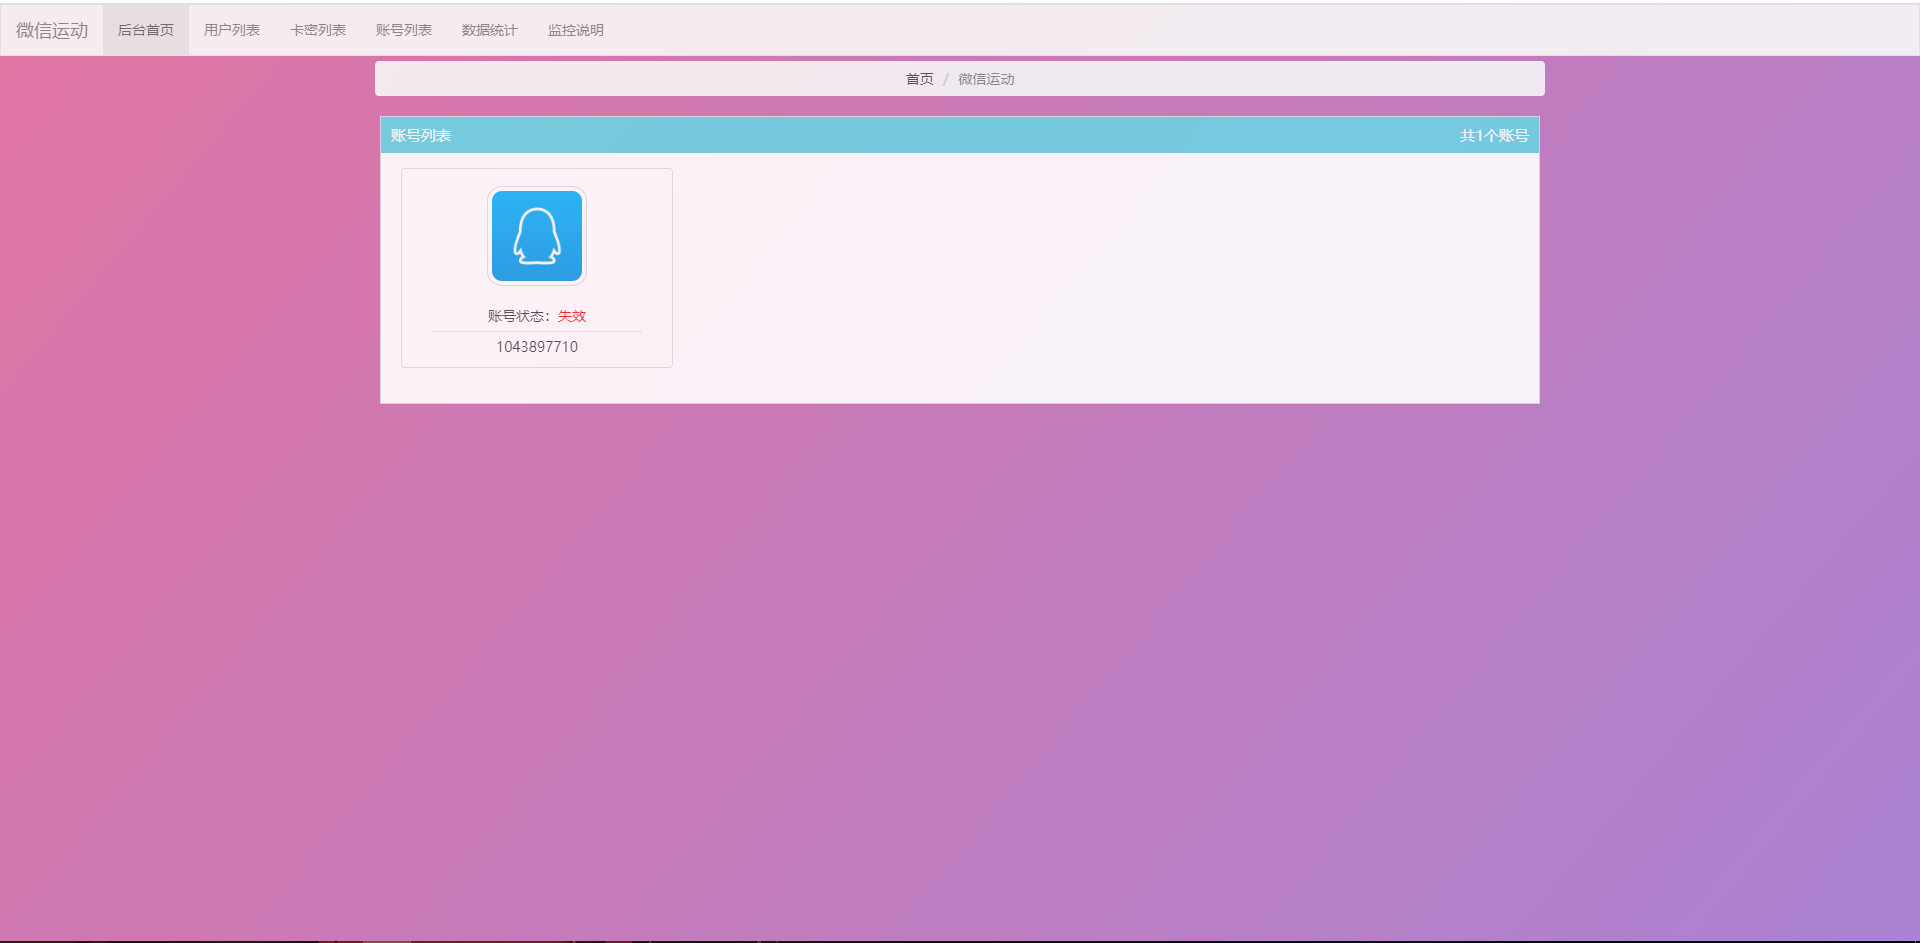Viewport: 1920px width, 943px height.
Task: Select 账号列表 in the navbar
Action: tap(404, 30)
